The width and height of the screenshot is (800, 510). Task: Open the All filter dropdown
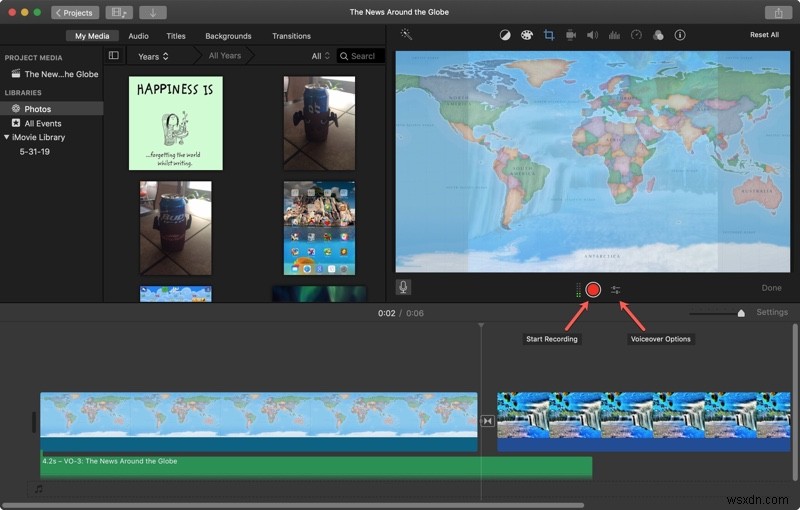tap(320, 56)
